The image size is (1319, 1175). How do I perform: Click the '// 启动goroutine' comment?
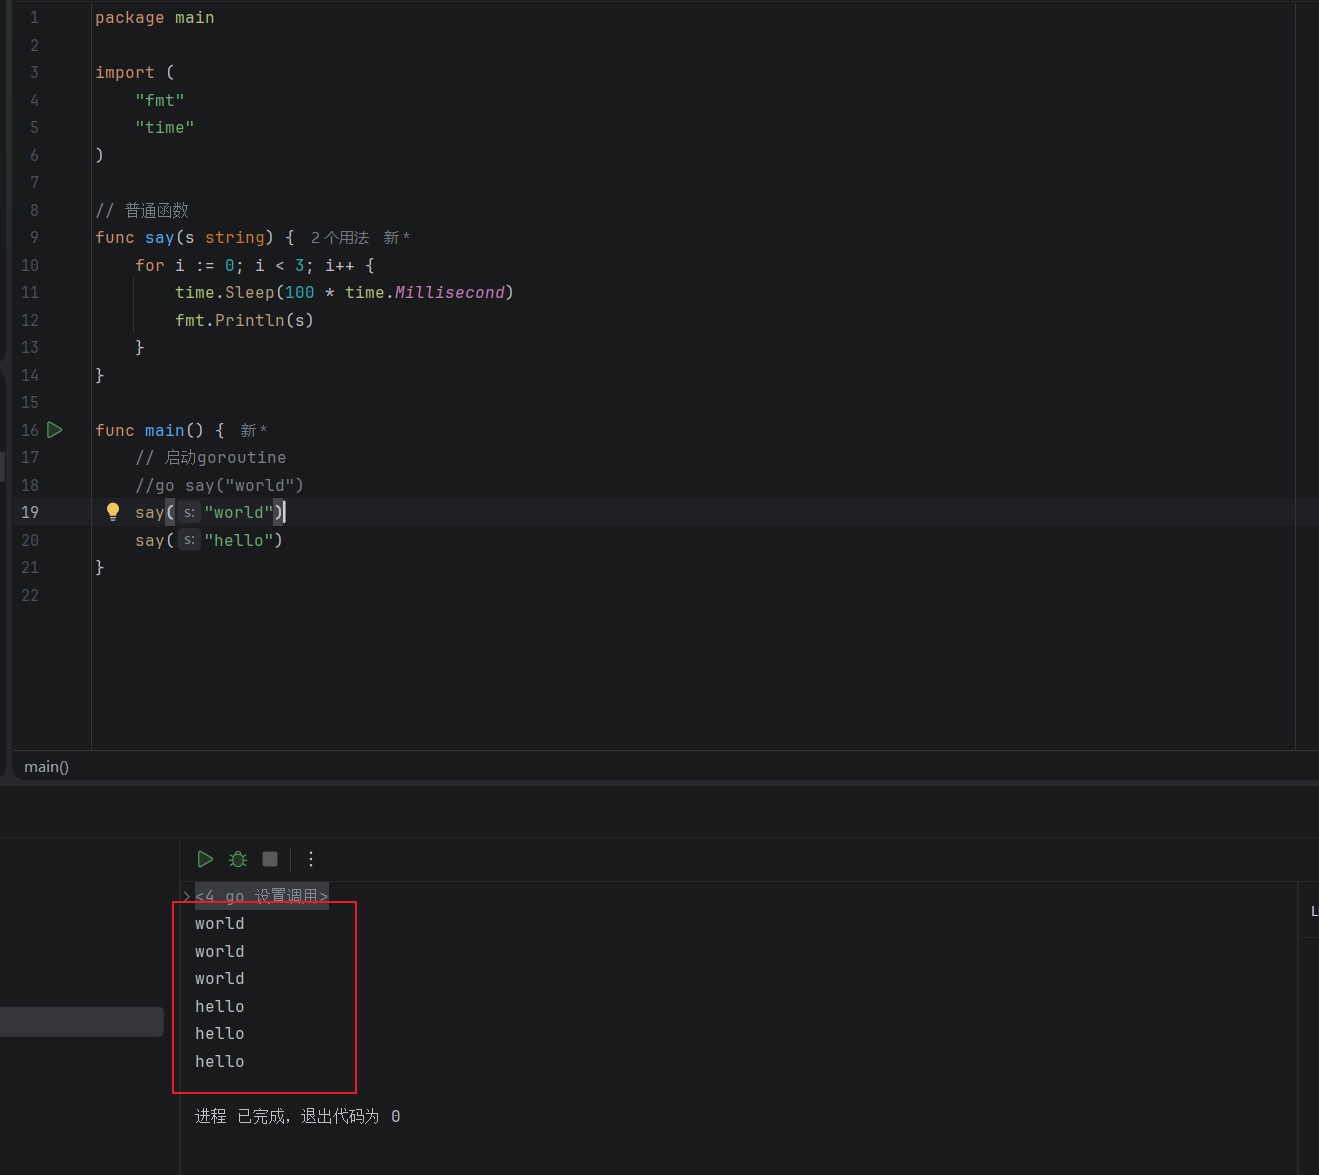(x=211, y=458)
